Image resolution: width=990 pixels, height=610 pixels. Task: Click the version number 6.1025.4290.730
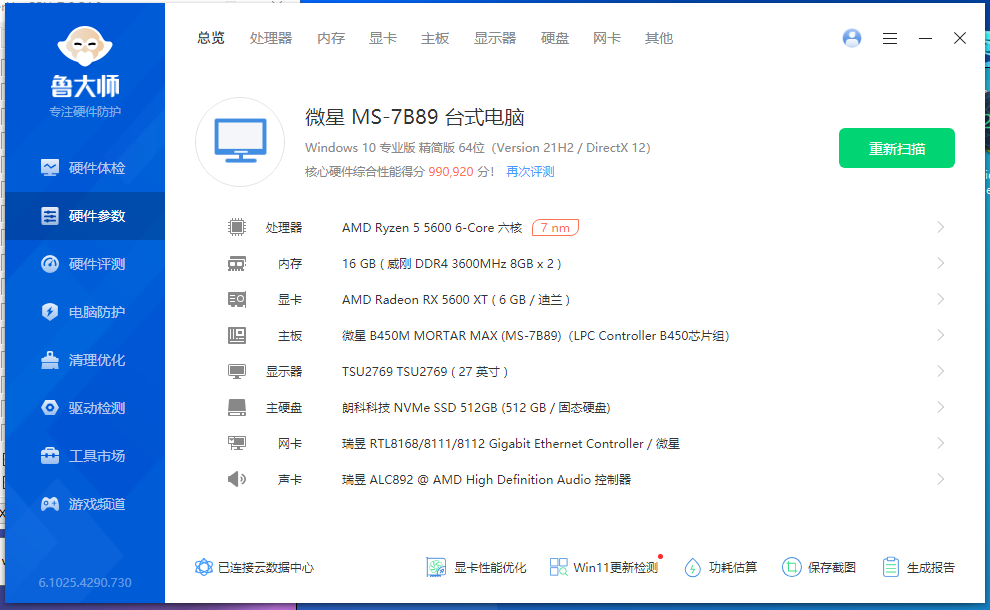tap(85, 582)
